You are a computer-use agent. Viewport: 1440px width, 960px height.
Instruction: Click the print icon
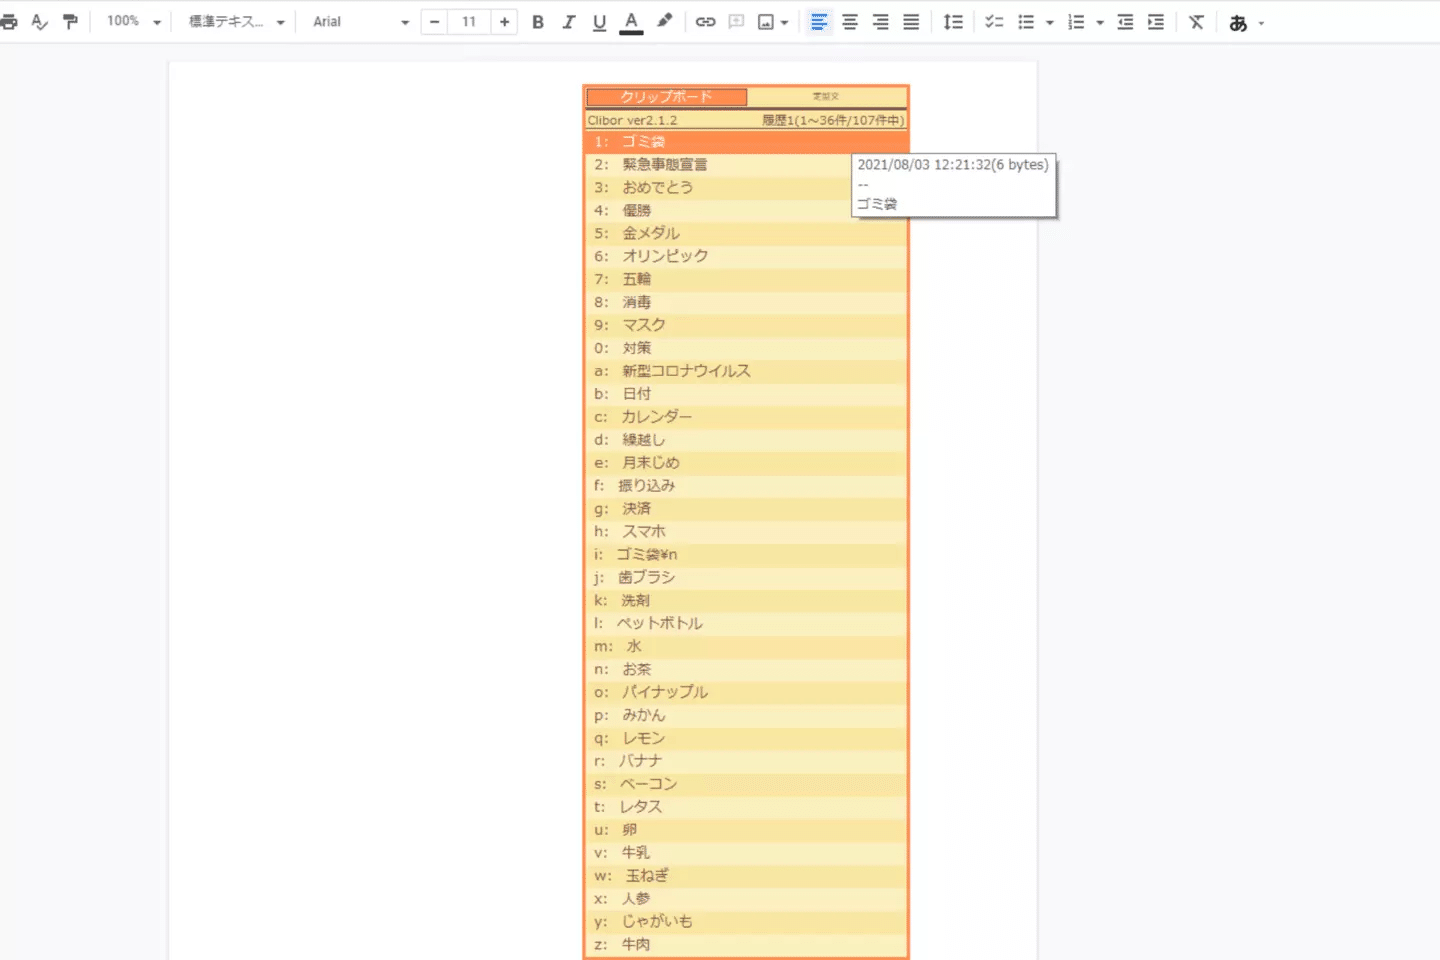(x=9, y=22)
